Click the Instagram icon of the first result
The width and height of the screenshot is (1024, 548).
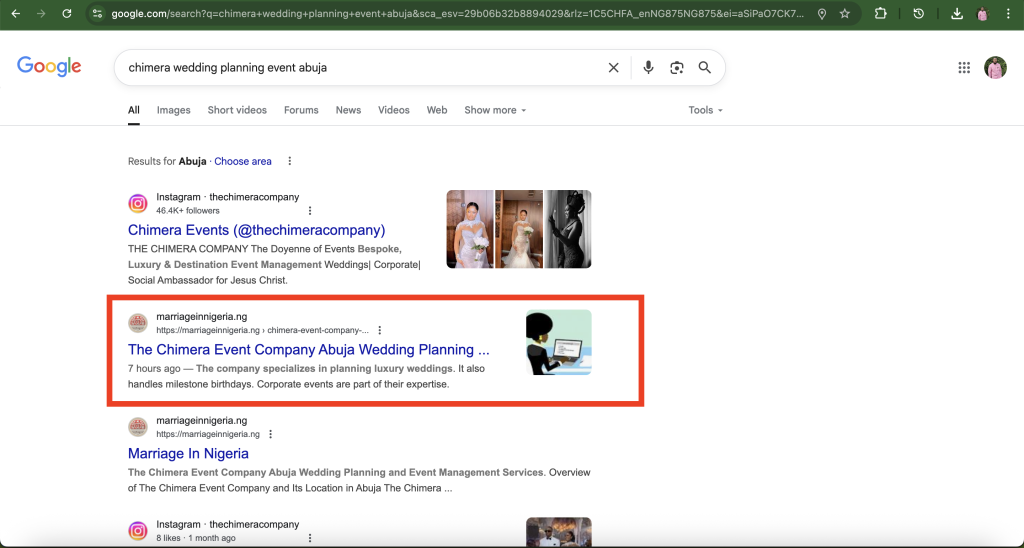click(x=138, y=203)
